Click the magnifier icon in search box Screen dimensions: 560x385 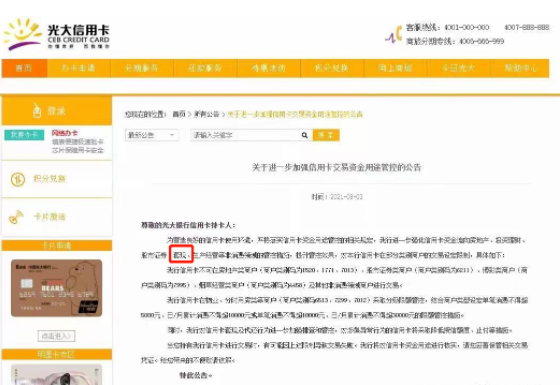click(304, 135)
